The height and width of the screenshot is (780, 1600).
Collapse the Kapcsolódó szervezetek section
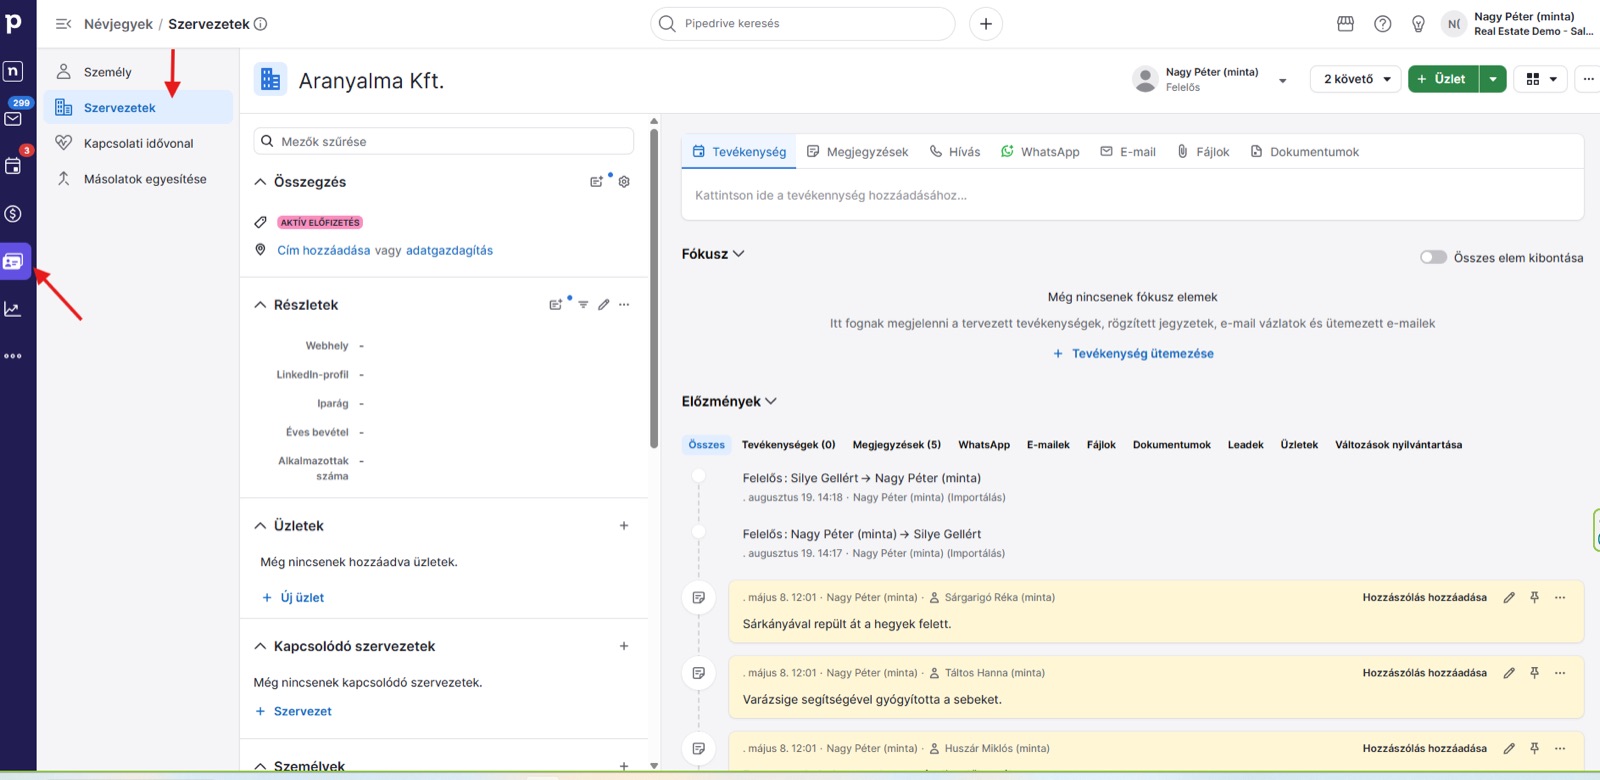click(260, 647)
